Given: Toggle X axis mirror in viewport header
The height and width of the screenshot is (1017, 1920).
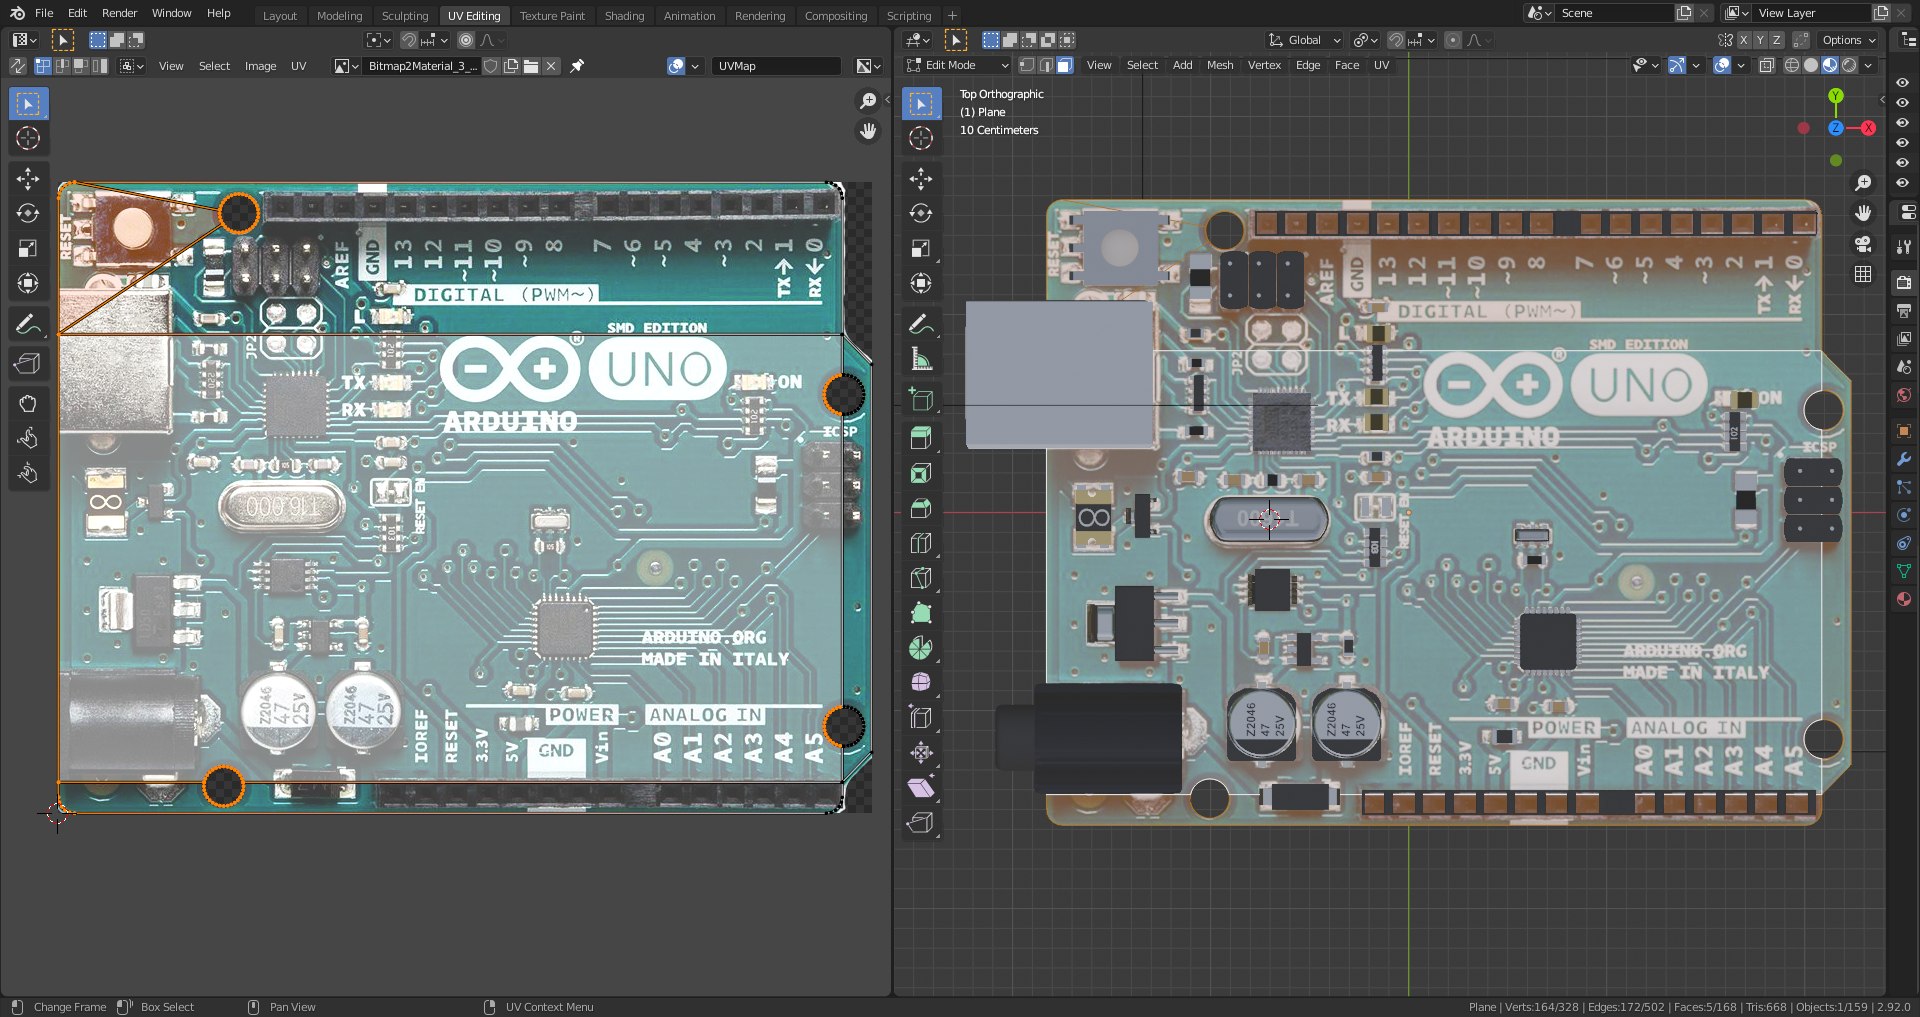Looking at the screenshot, I should click(x=1744, y=40).
